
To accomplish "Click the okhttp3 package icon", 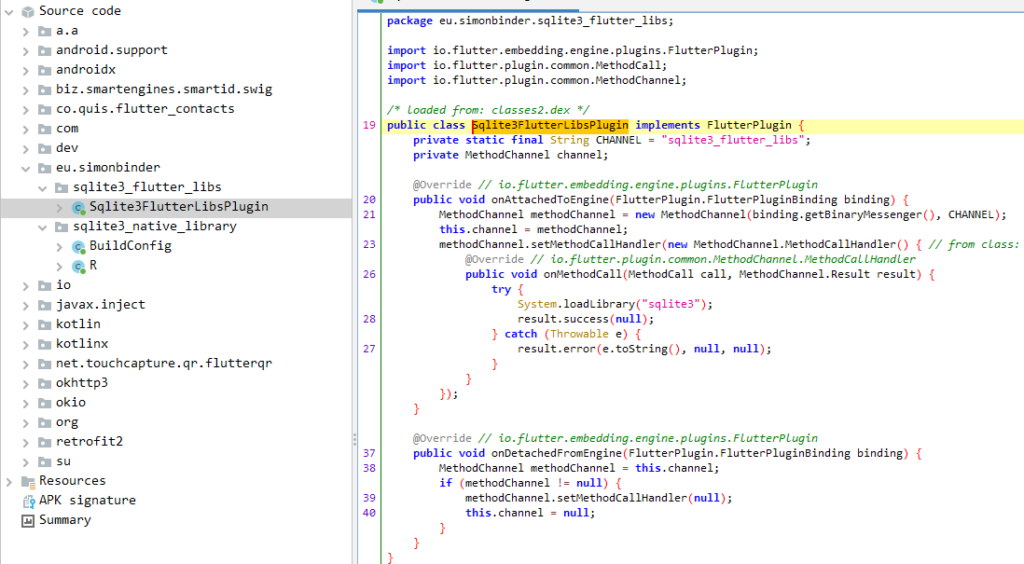I will tap(44, 383).
